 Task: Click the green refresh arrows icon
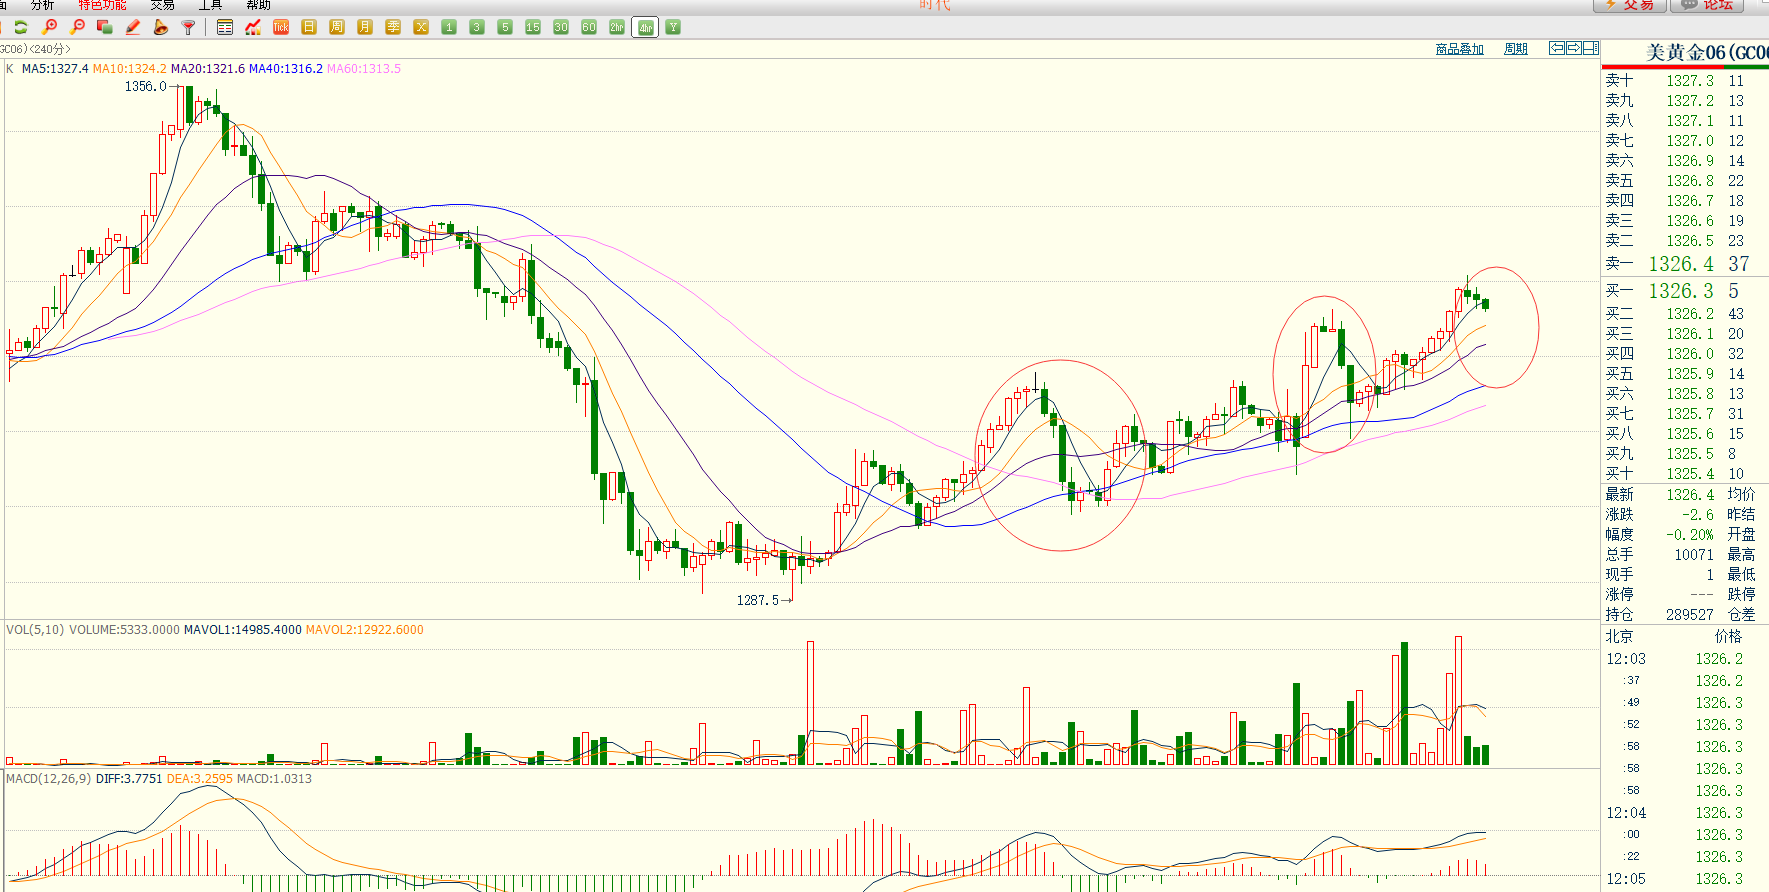coord(21,27)
